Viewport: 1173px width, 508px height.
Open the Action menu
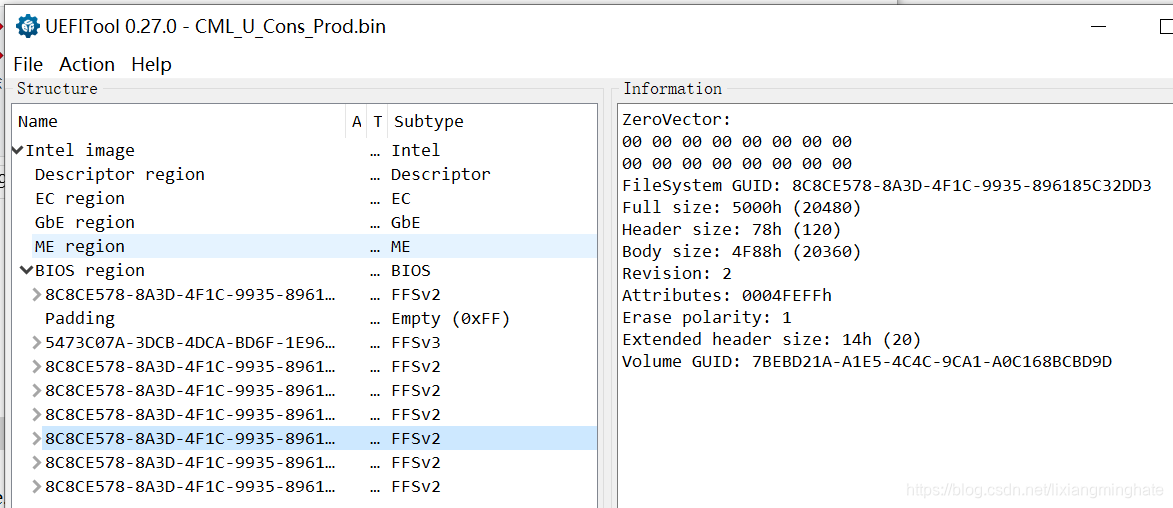[87, 64]
